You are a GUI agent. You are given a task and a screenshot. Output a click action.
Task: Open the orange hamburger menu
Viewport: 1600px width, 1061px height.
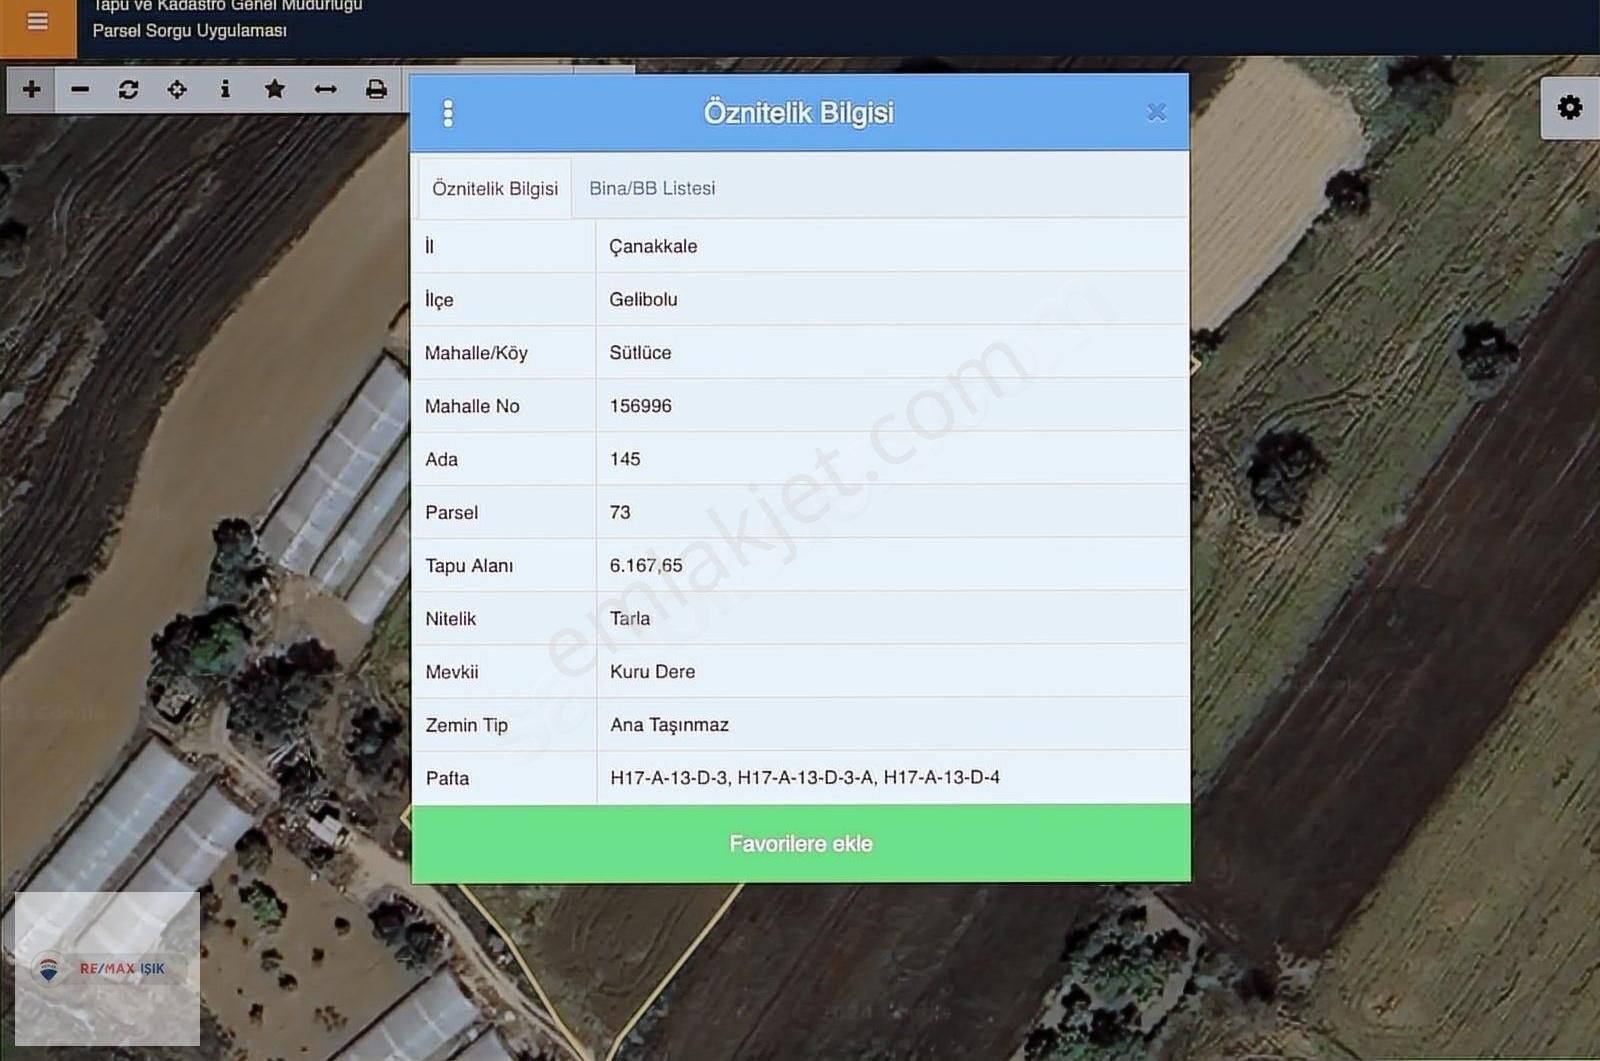(37, 22)
